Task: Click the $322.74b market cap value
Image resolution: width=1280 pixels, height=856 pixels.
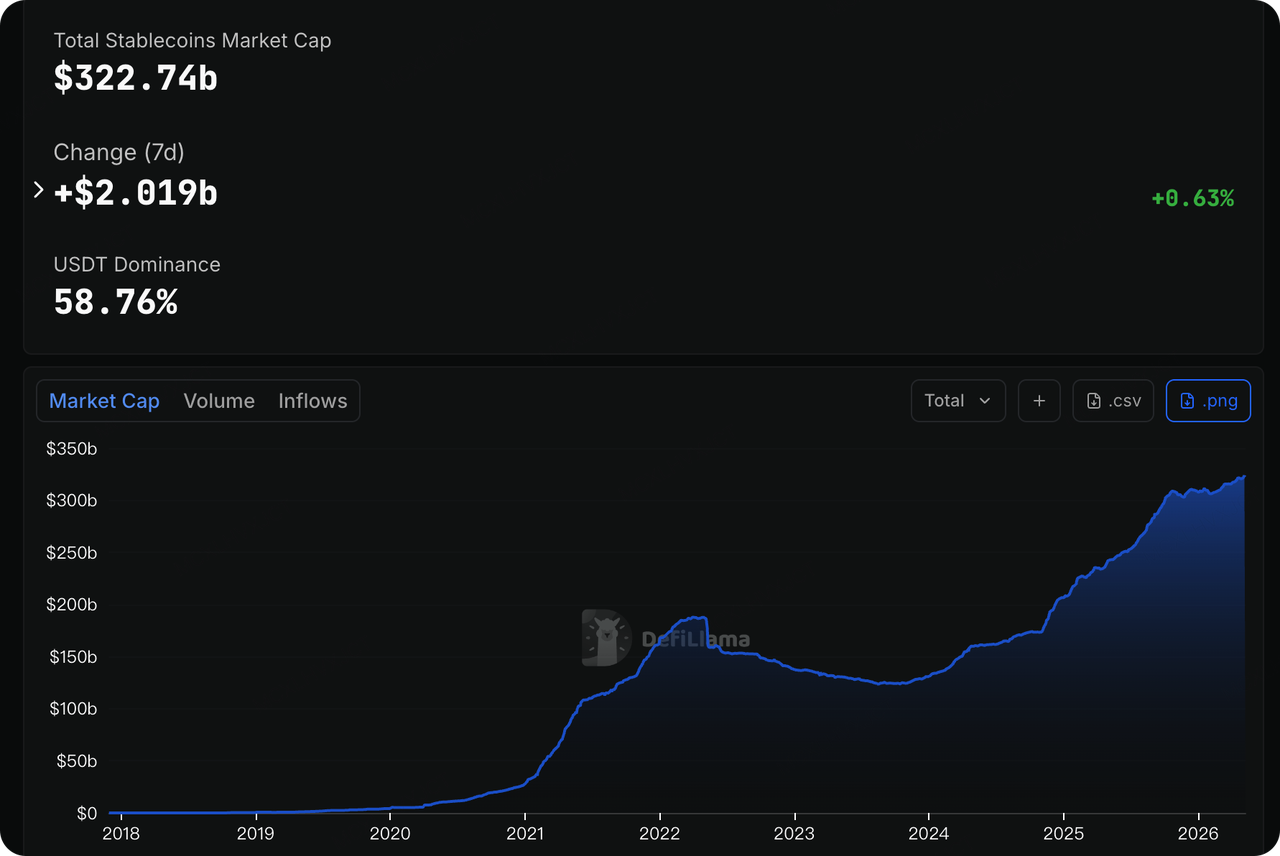Action: tap(136, 77)
